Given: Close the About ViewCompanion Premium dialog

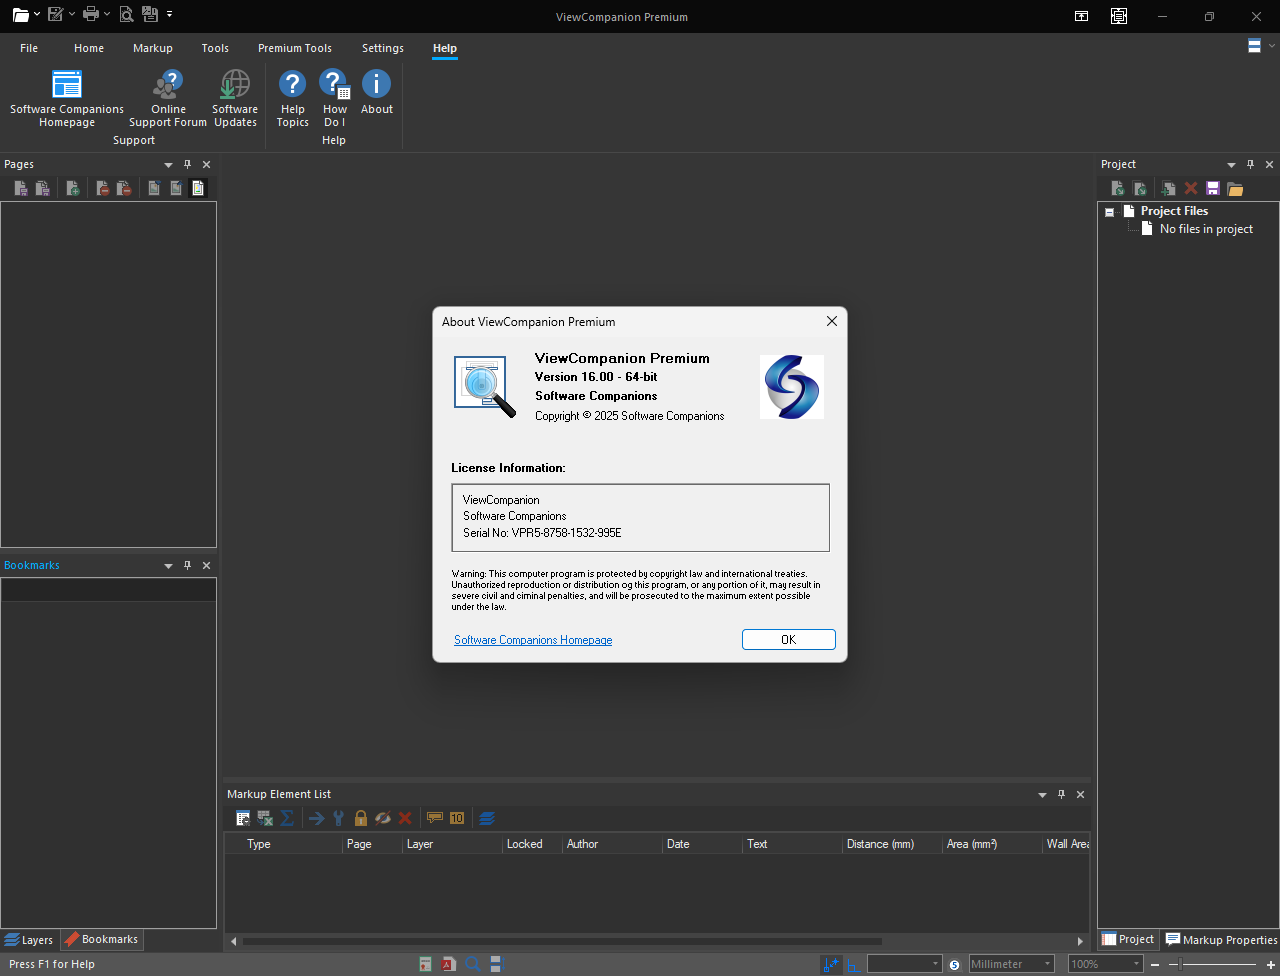Looking at the screenshot, I should pos(831,321).
